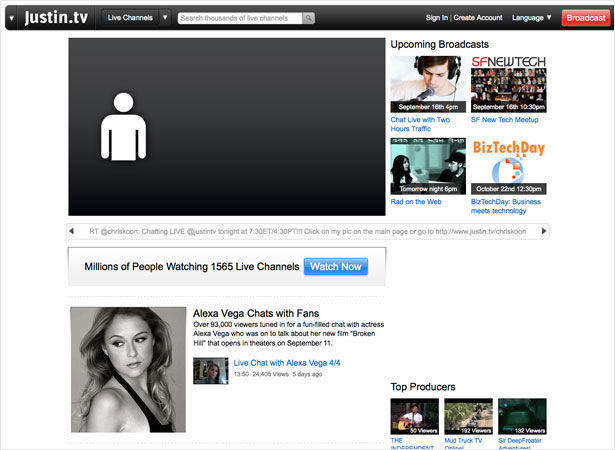Open SF New Tech thumbnail
The height and width of the screenshot is (450, 615).
(508, 84)
